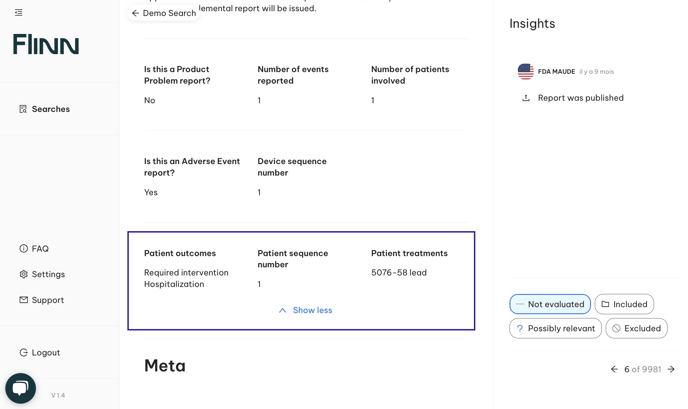Image resolution: width=688 pixels, height=409 pixels.
Task: Mark report as Included
Action: point(624,304)
